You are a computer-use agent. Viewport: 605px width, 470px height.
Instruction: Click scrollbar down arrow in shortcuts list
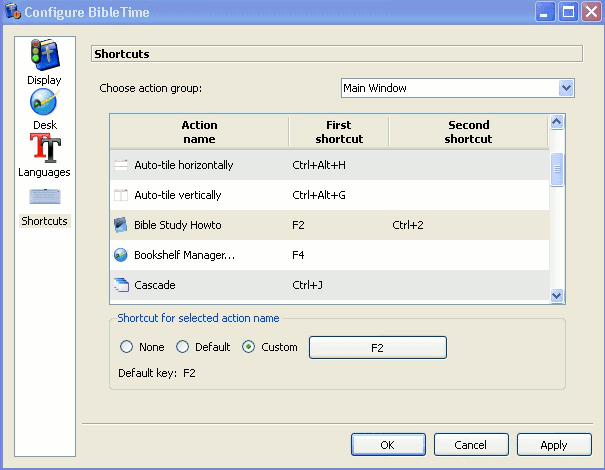(x=557, y=295)
